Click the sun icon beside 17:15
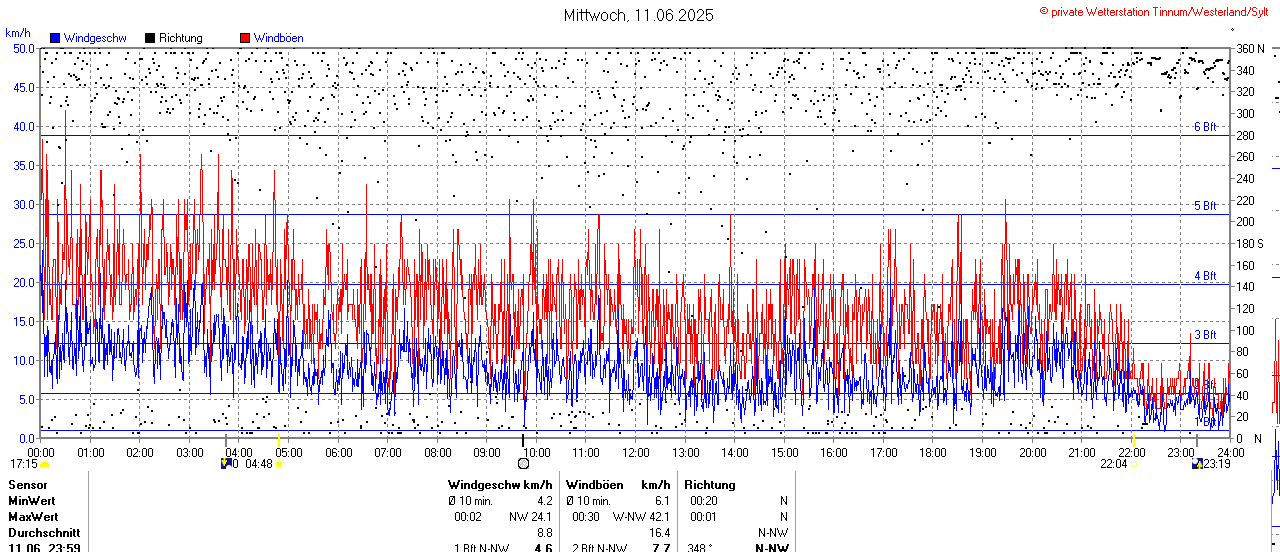1280x552 pixels. click(44, 464)
